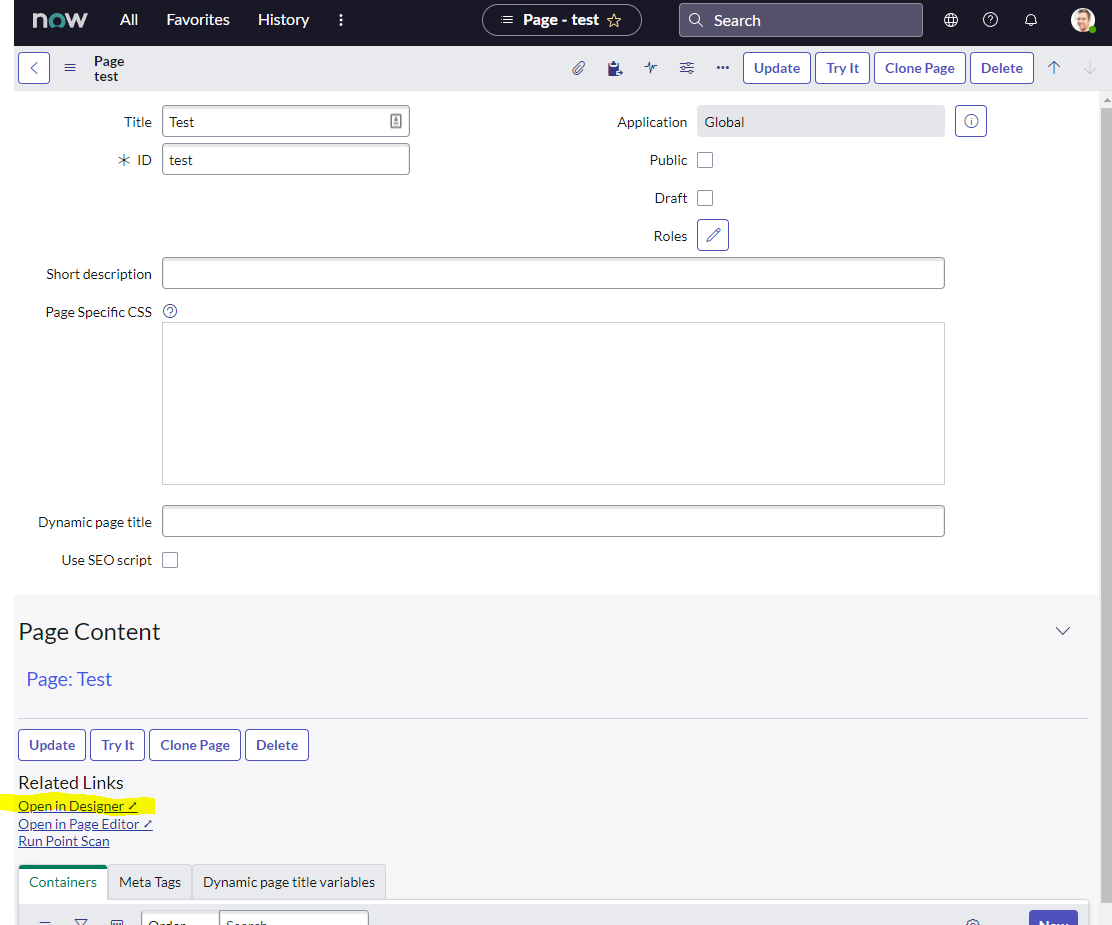
Task: Enable the Public checkbox
Action: pyautogui.click(x=704, y=159)
